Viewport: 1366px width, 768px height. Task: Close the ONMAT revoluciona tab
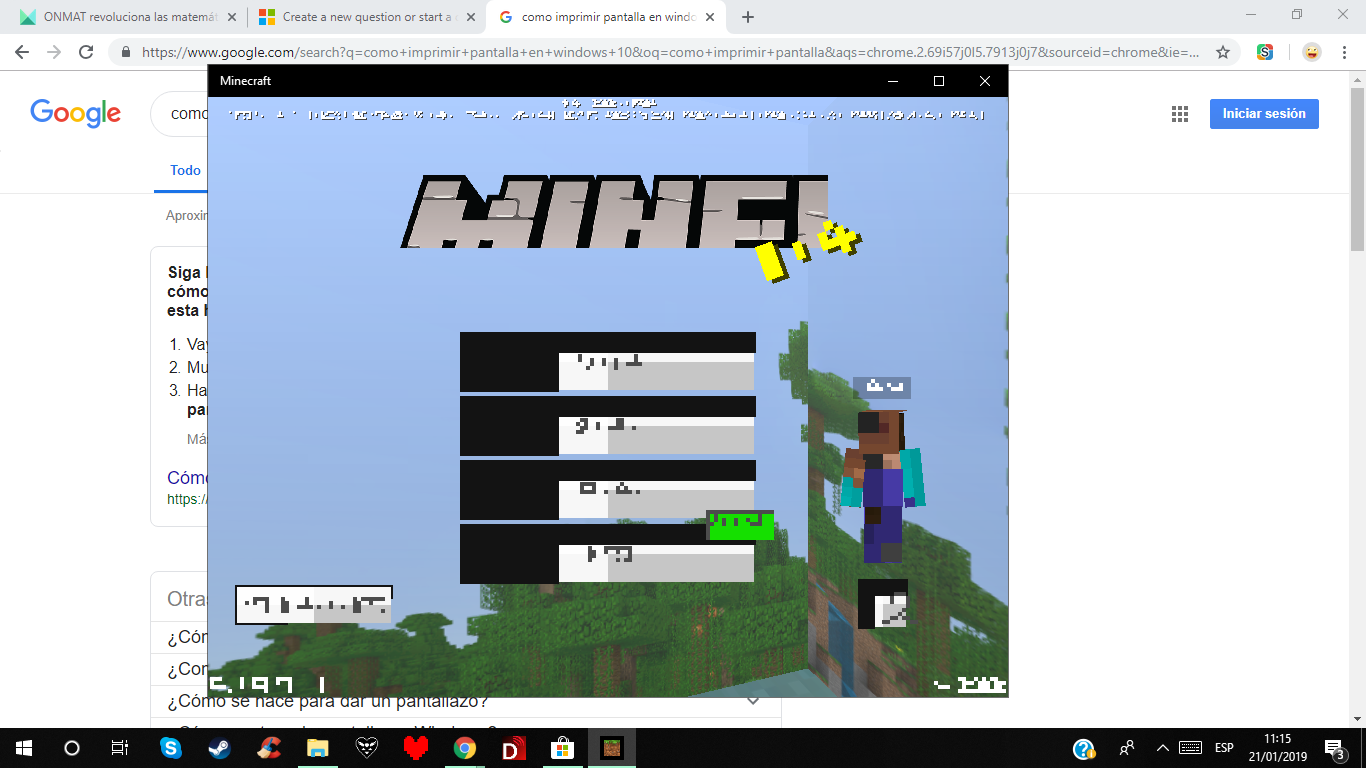point(232,17)
